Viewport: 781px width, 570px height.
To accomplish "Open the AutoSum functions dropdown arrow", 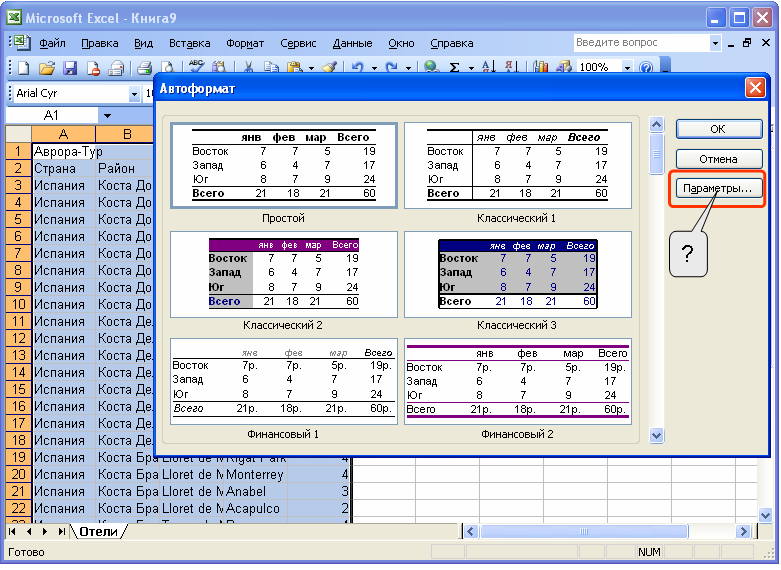I will [471, 68].
